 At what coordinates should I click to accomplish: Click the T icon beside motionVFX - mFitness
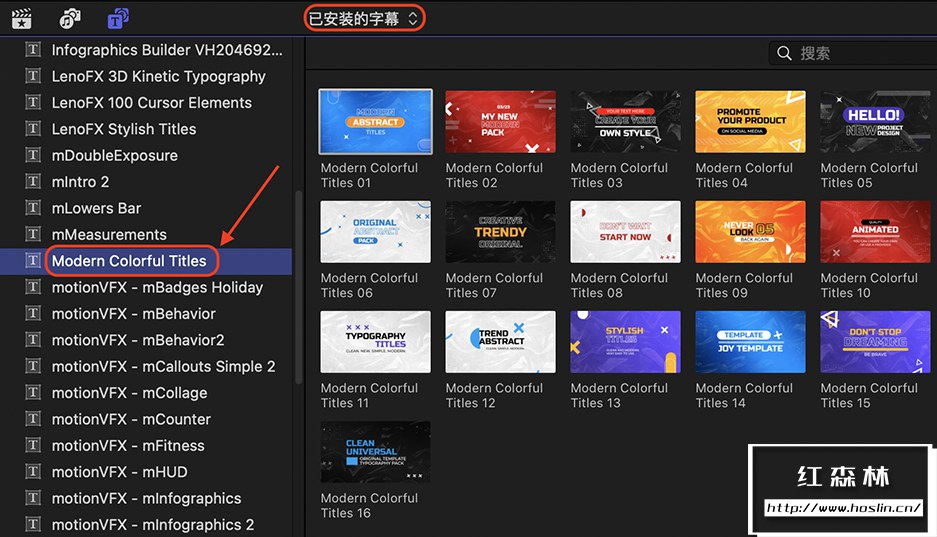tap(33, 445)
